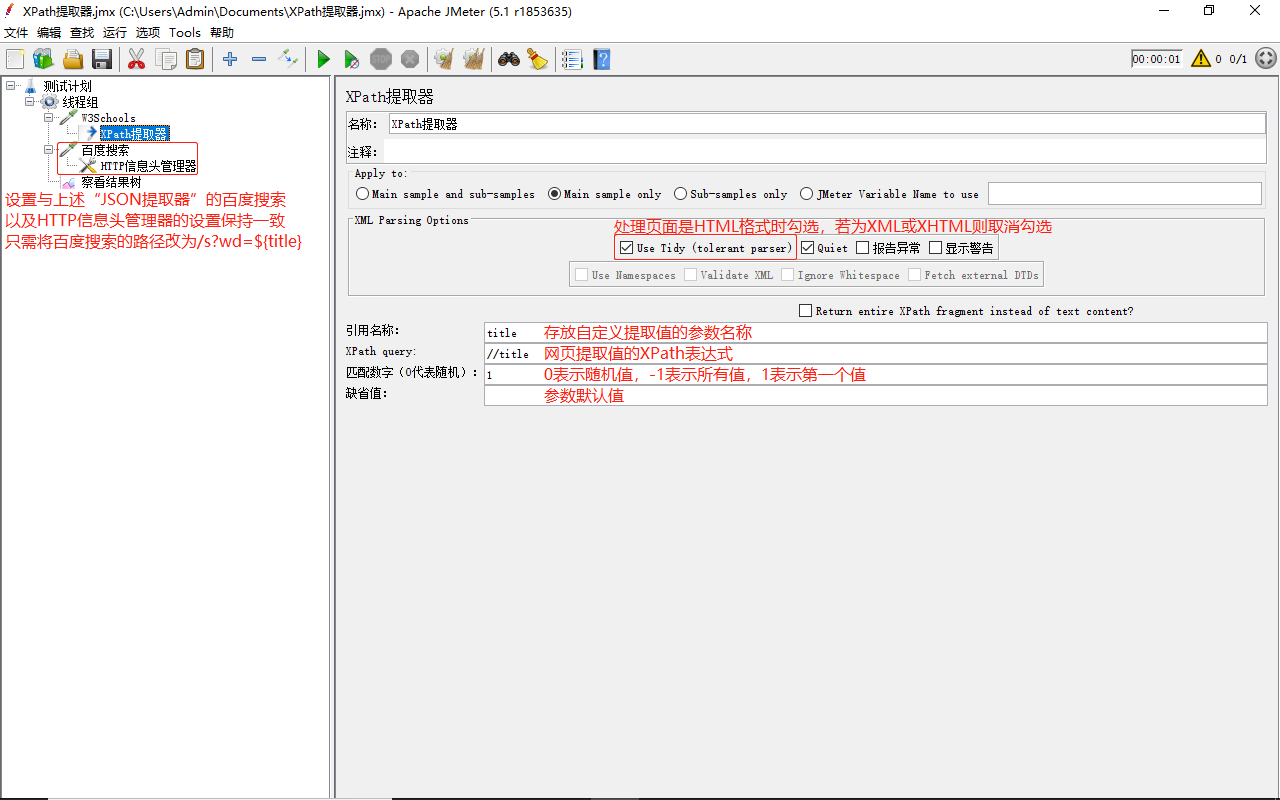Click the 引用名称 field containing title
Viewport: 1280px width, 800px height.
(x=875, y=333)
